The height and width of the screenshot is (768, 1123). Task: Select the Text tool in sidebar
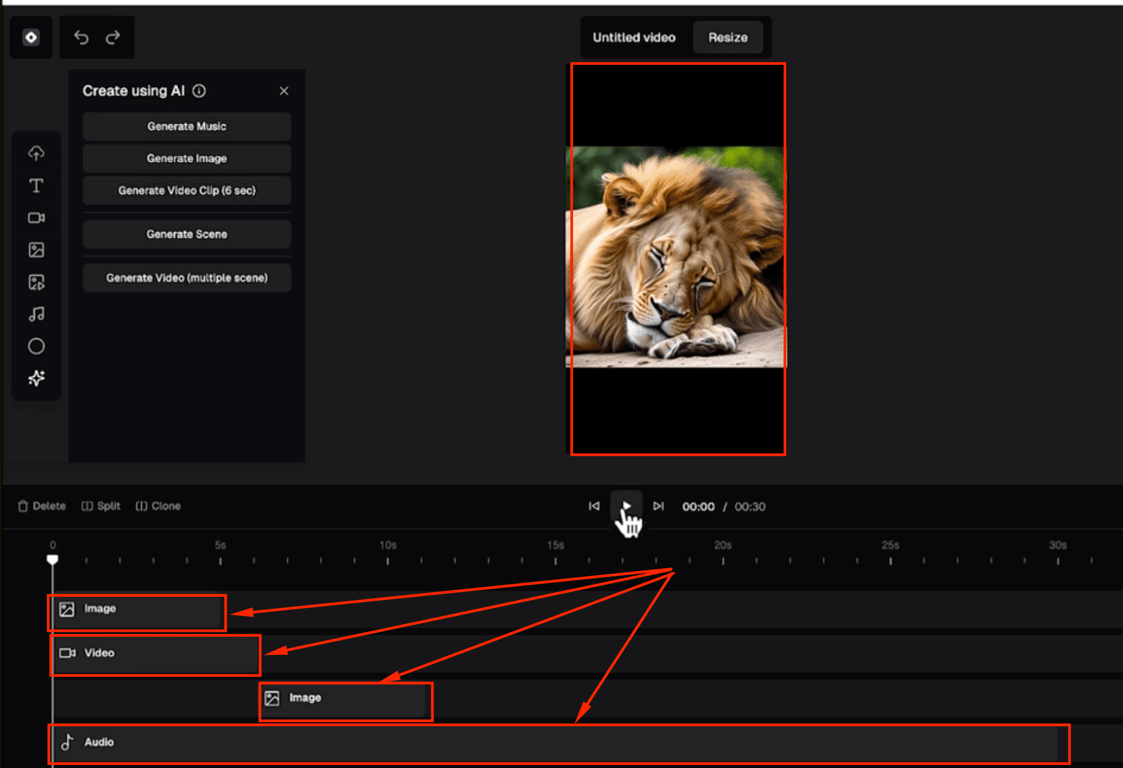click(37, 186)
